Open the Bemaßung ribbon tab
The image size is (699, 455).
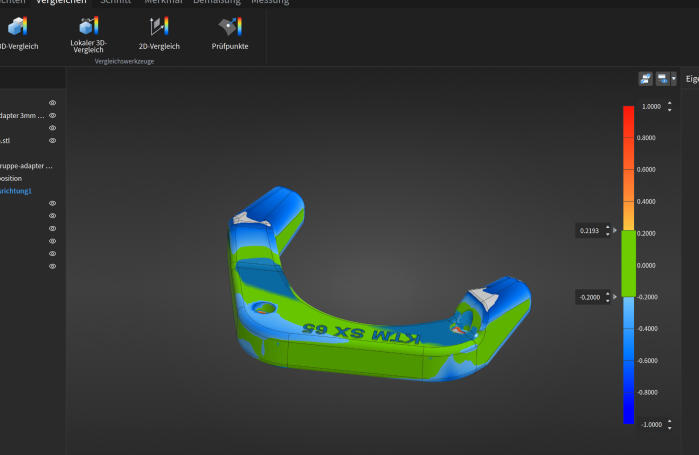click(x=217, y=2)
